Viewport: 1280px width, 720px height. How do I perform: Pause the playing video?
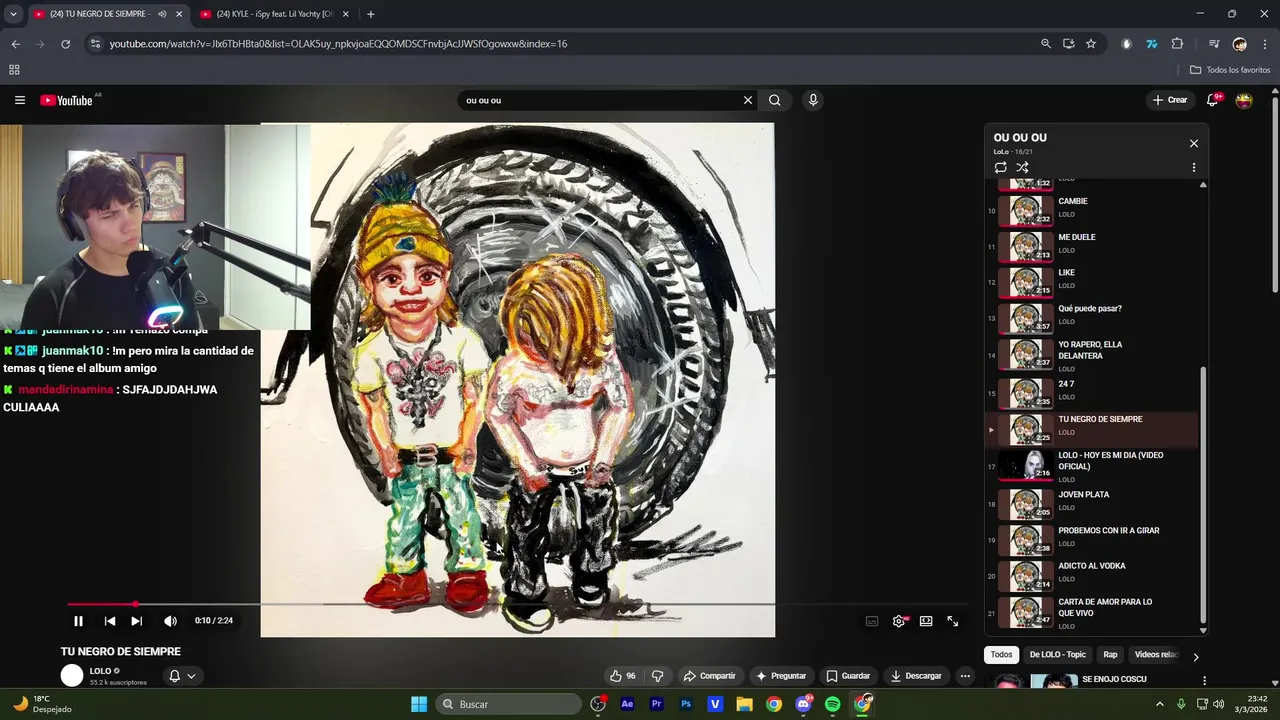78,621
